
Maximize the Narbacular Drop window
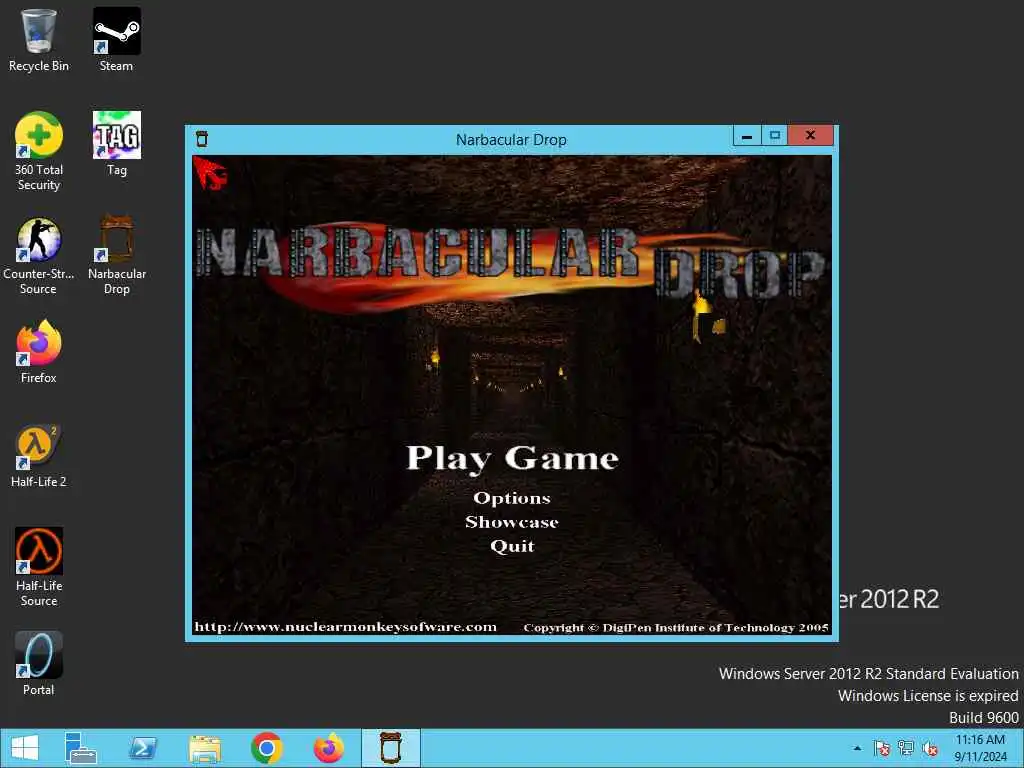775,136
